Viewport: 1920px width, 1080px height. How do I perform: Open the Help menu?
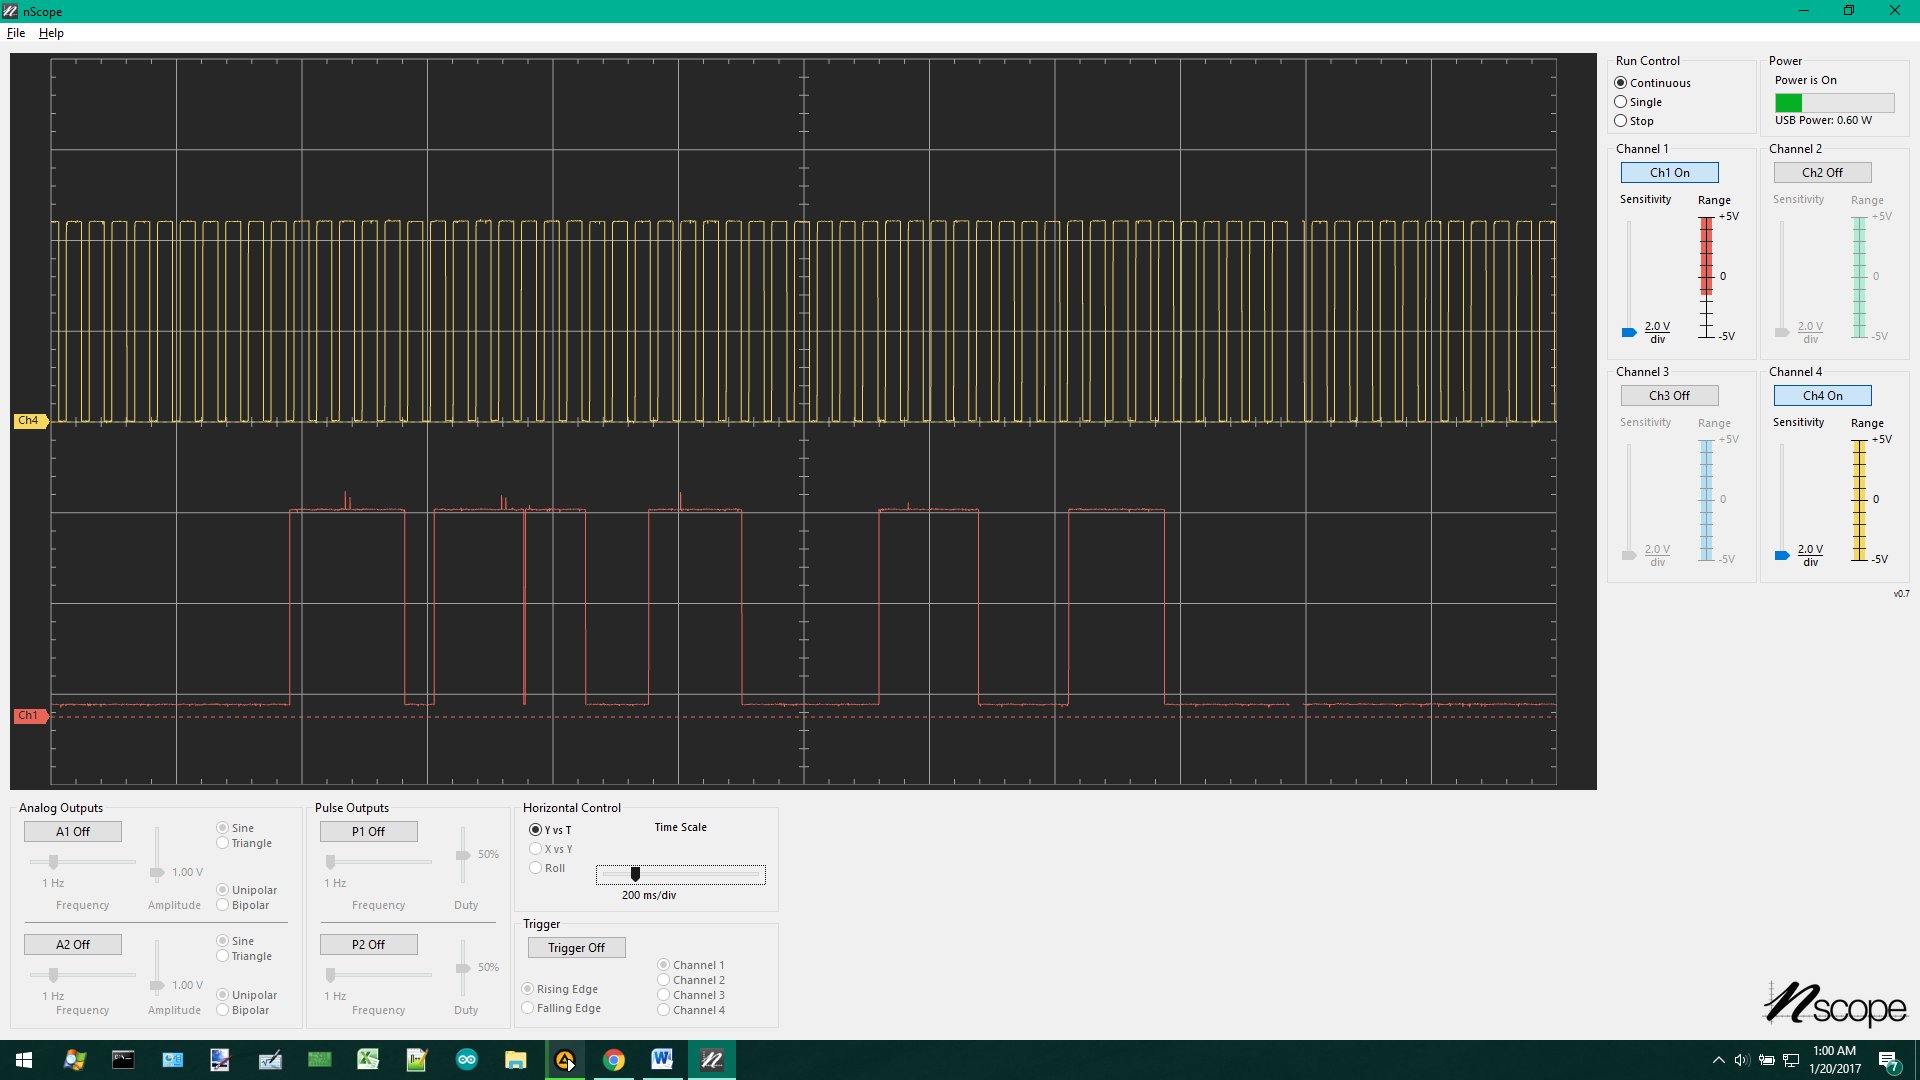(x=50, y=32)
